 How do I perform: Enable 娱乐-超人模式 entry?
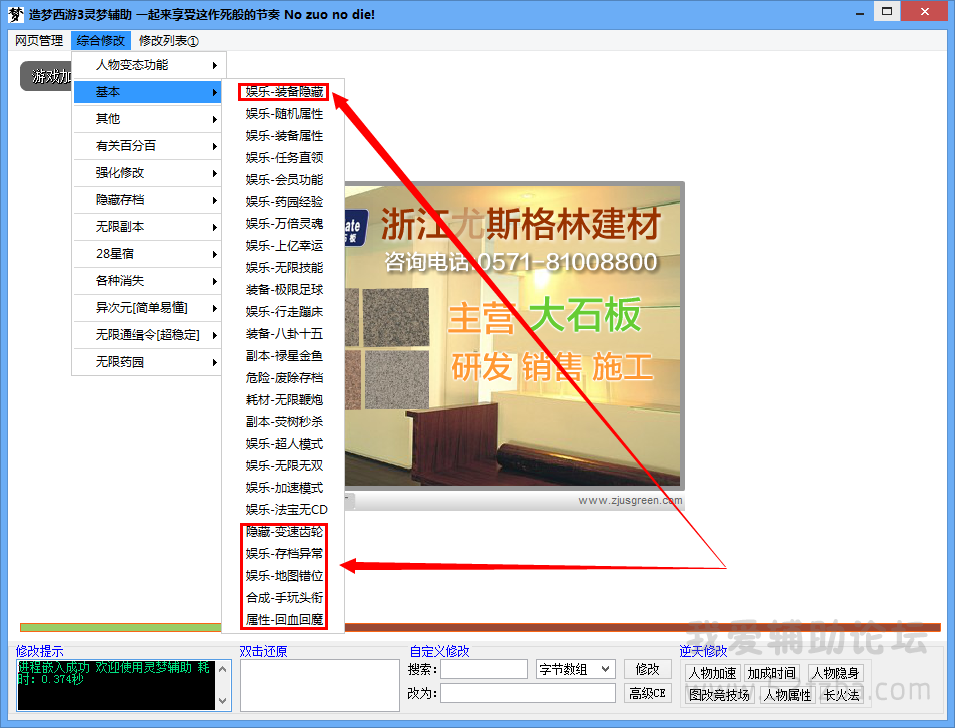(x=284, y=444)
